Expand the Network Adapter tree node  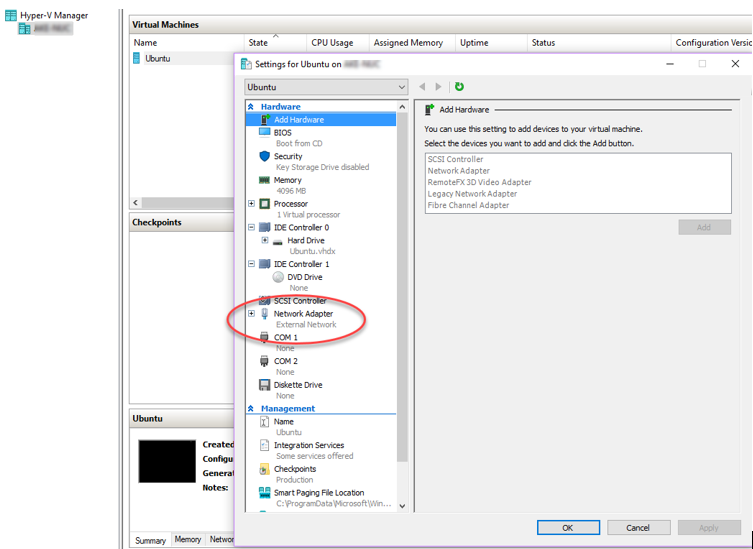[251, 314]
